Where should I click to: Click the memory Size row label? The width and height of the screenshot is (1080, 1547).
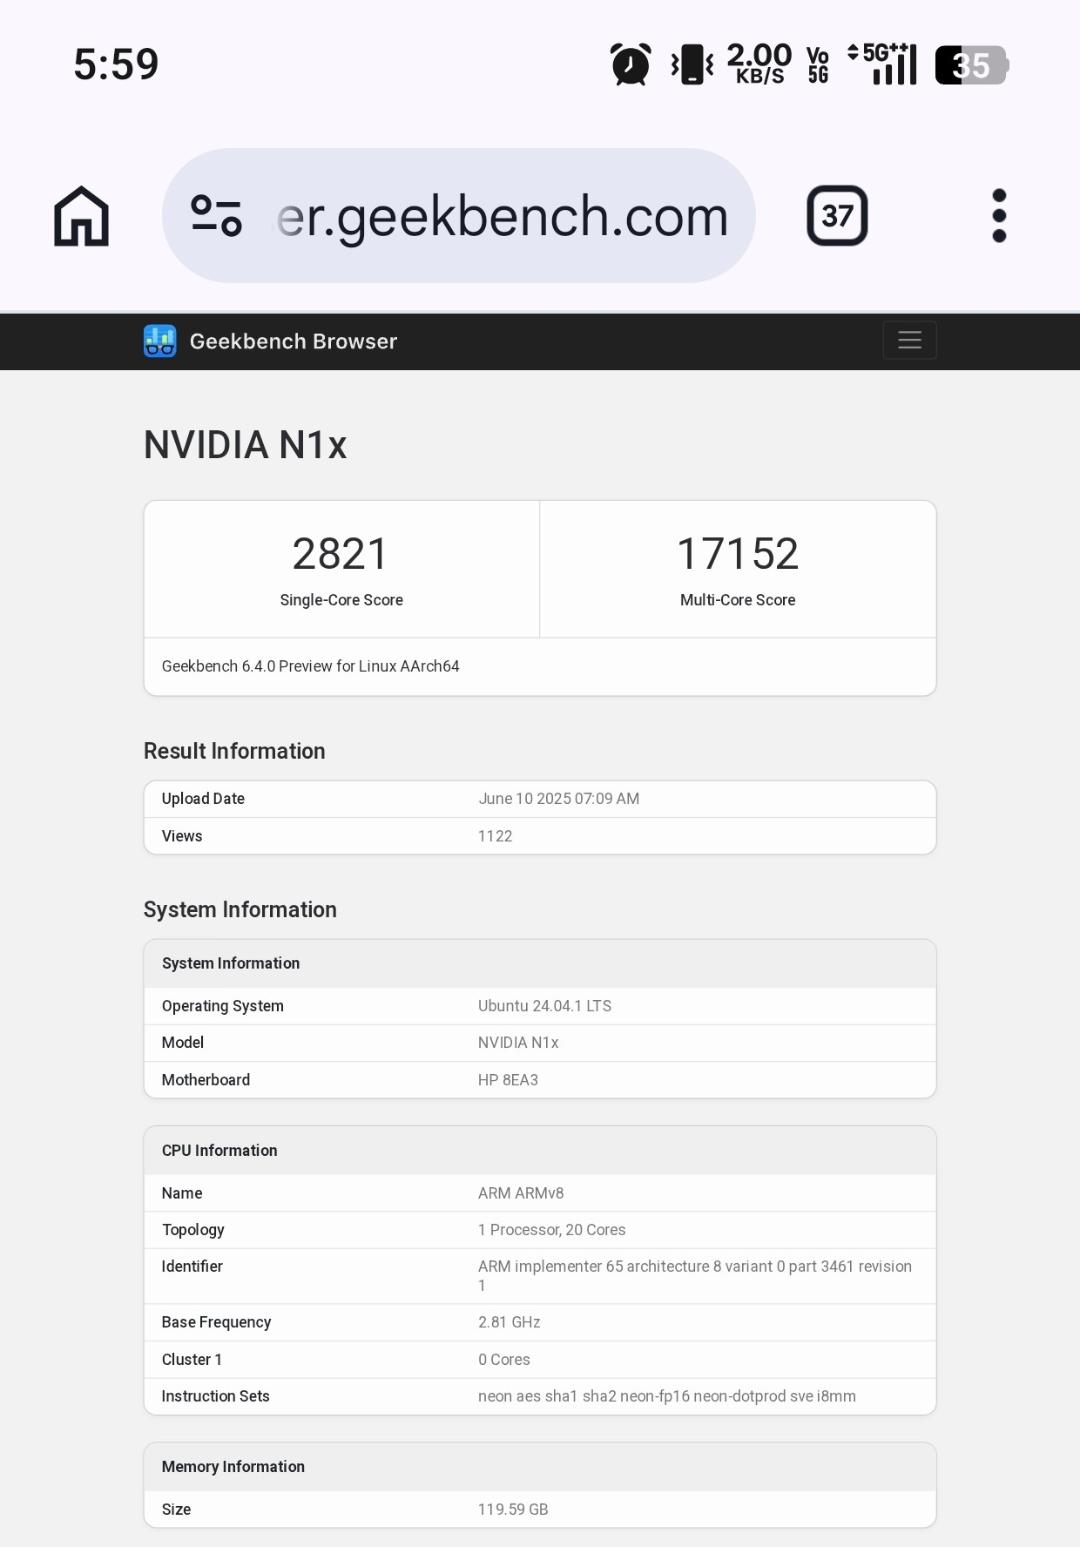[176, 1510]
